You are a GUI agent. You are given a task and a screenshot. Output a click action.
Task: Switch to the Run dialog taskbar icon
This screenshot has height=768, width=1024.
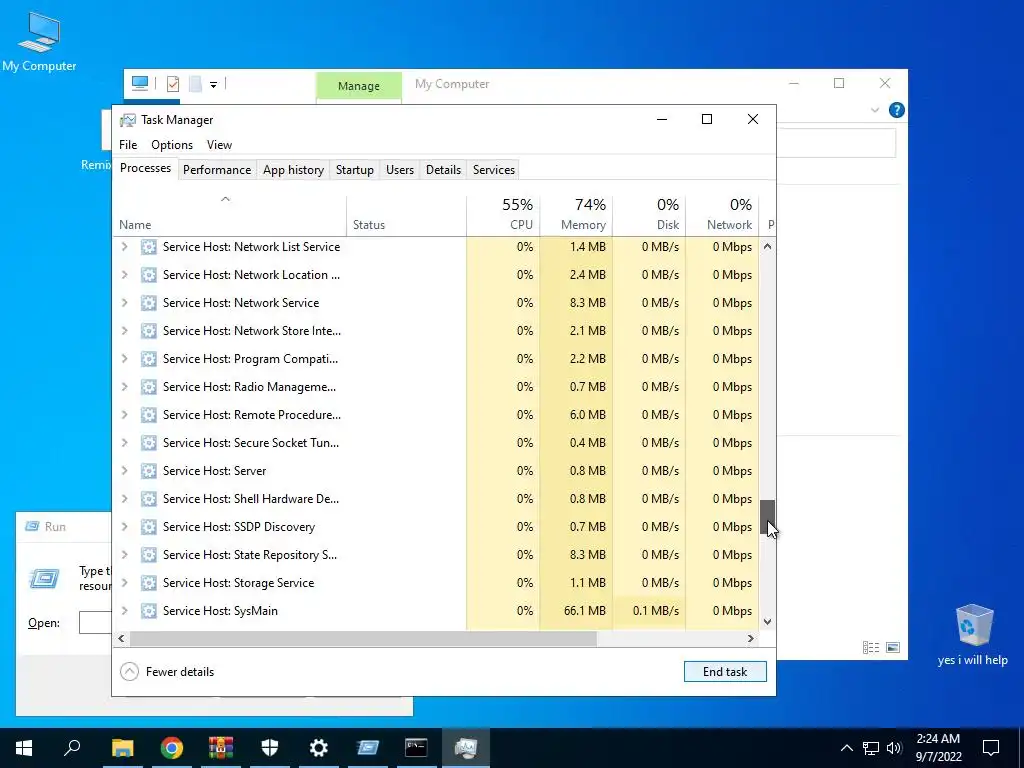(x=368, y=748)
